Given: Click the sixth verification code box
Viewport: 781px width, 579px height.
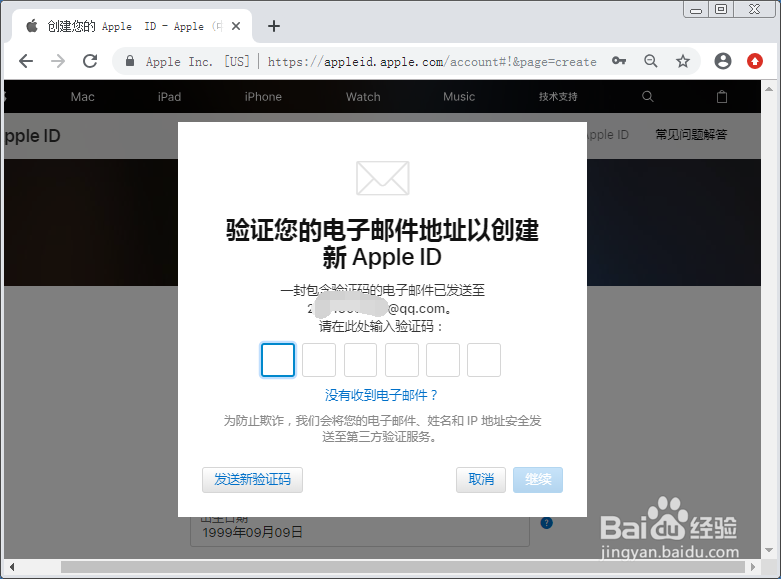Looking at the screenshot, I should pyautogui.click(x=484, y=360).
